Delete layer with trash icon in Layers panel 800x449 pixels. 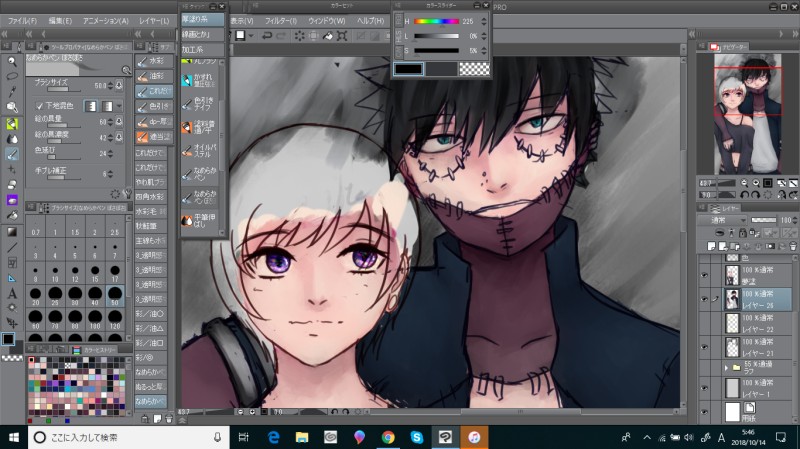(792, 246)
